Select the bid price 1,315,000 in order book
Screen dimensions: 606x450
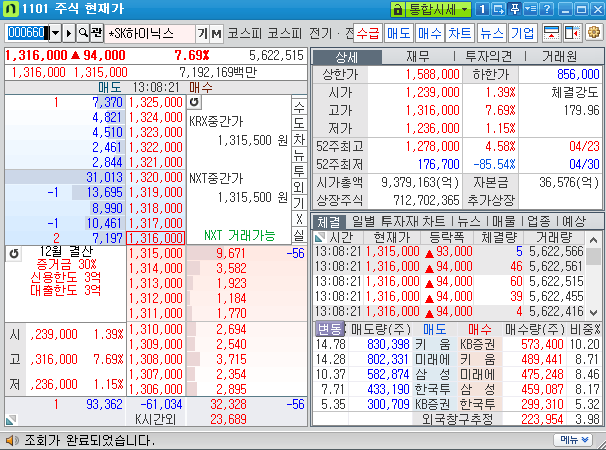click(156, 253)
